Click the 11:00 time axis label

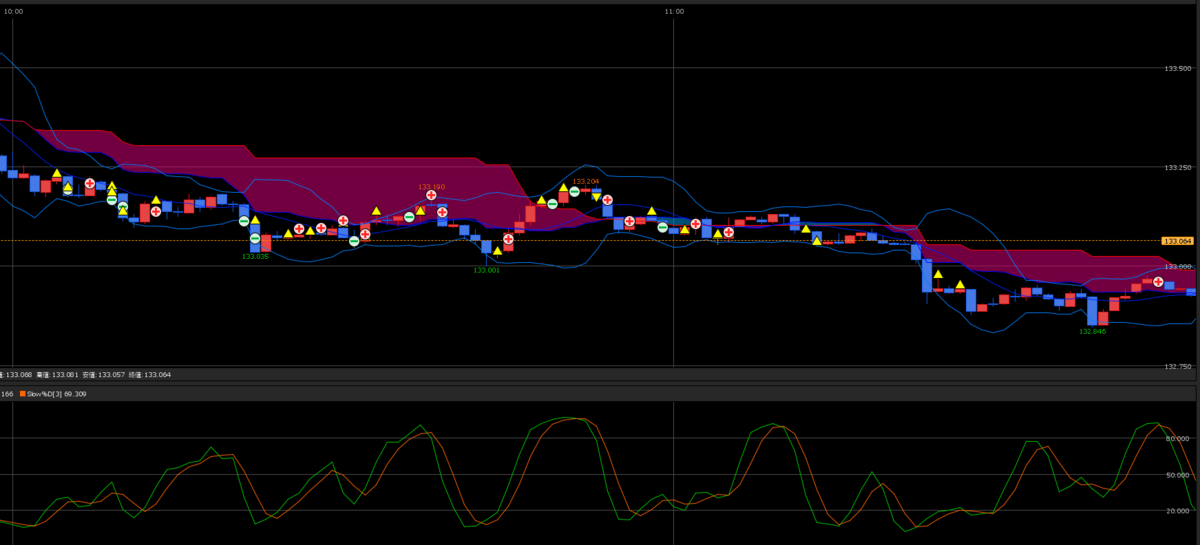674,11
